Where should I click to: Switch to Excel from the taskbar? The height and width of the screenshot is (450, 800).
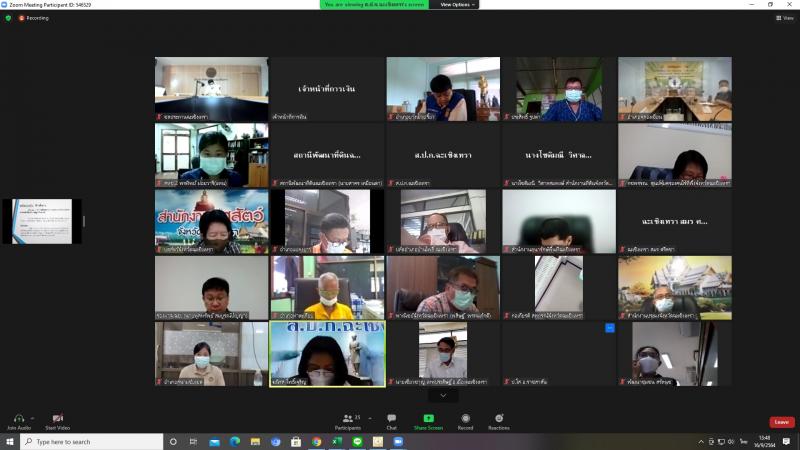337,441
